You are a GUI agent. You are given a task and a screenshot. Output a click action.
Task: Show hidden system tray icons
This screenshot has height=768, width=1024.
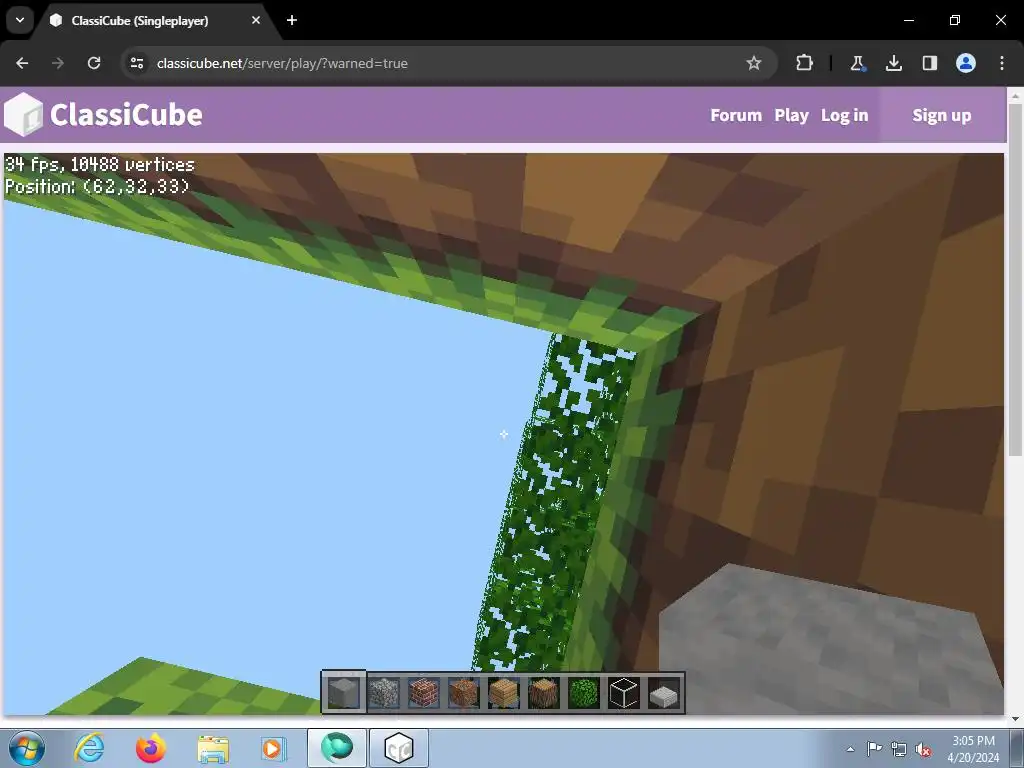850,749
